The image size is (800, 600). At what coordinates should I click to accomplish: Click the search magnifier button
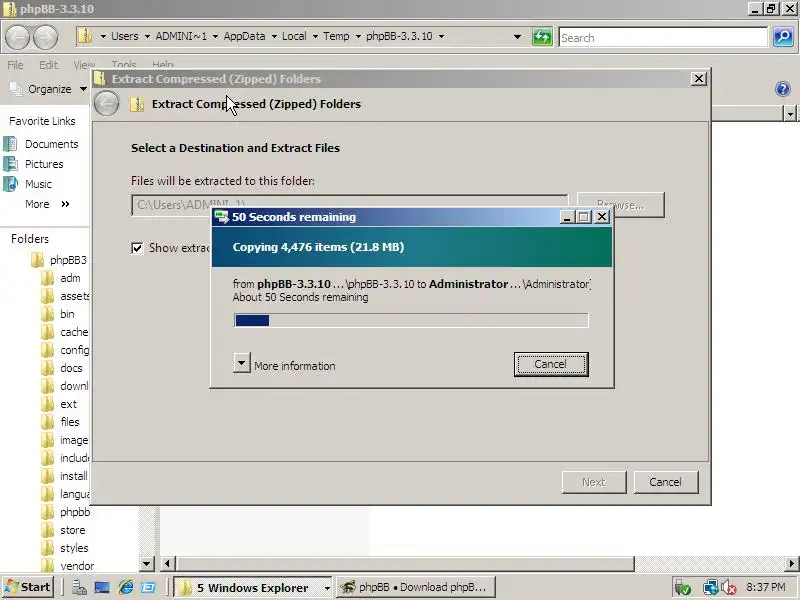point(783,37)
